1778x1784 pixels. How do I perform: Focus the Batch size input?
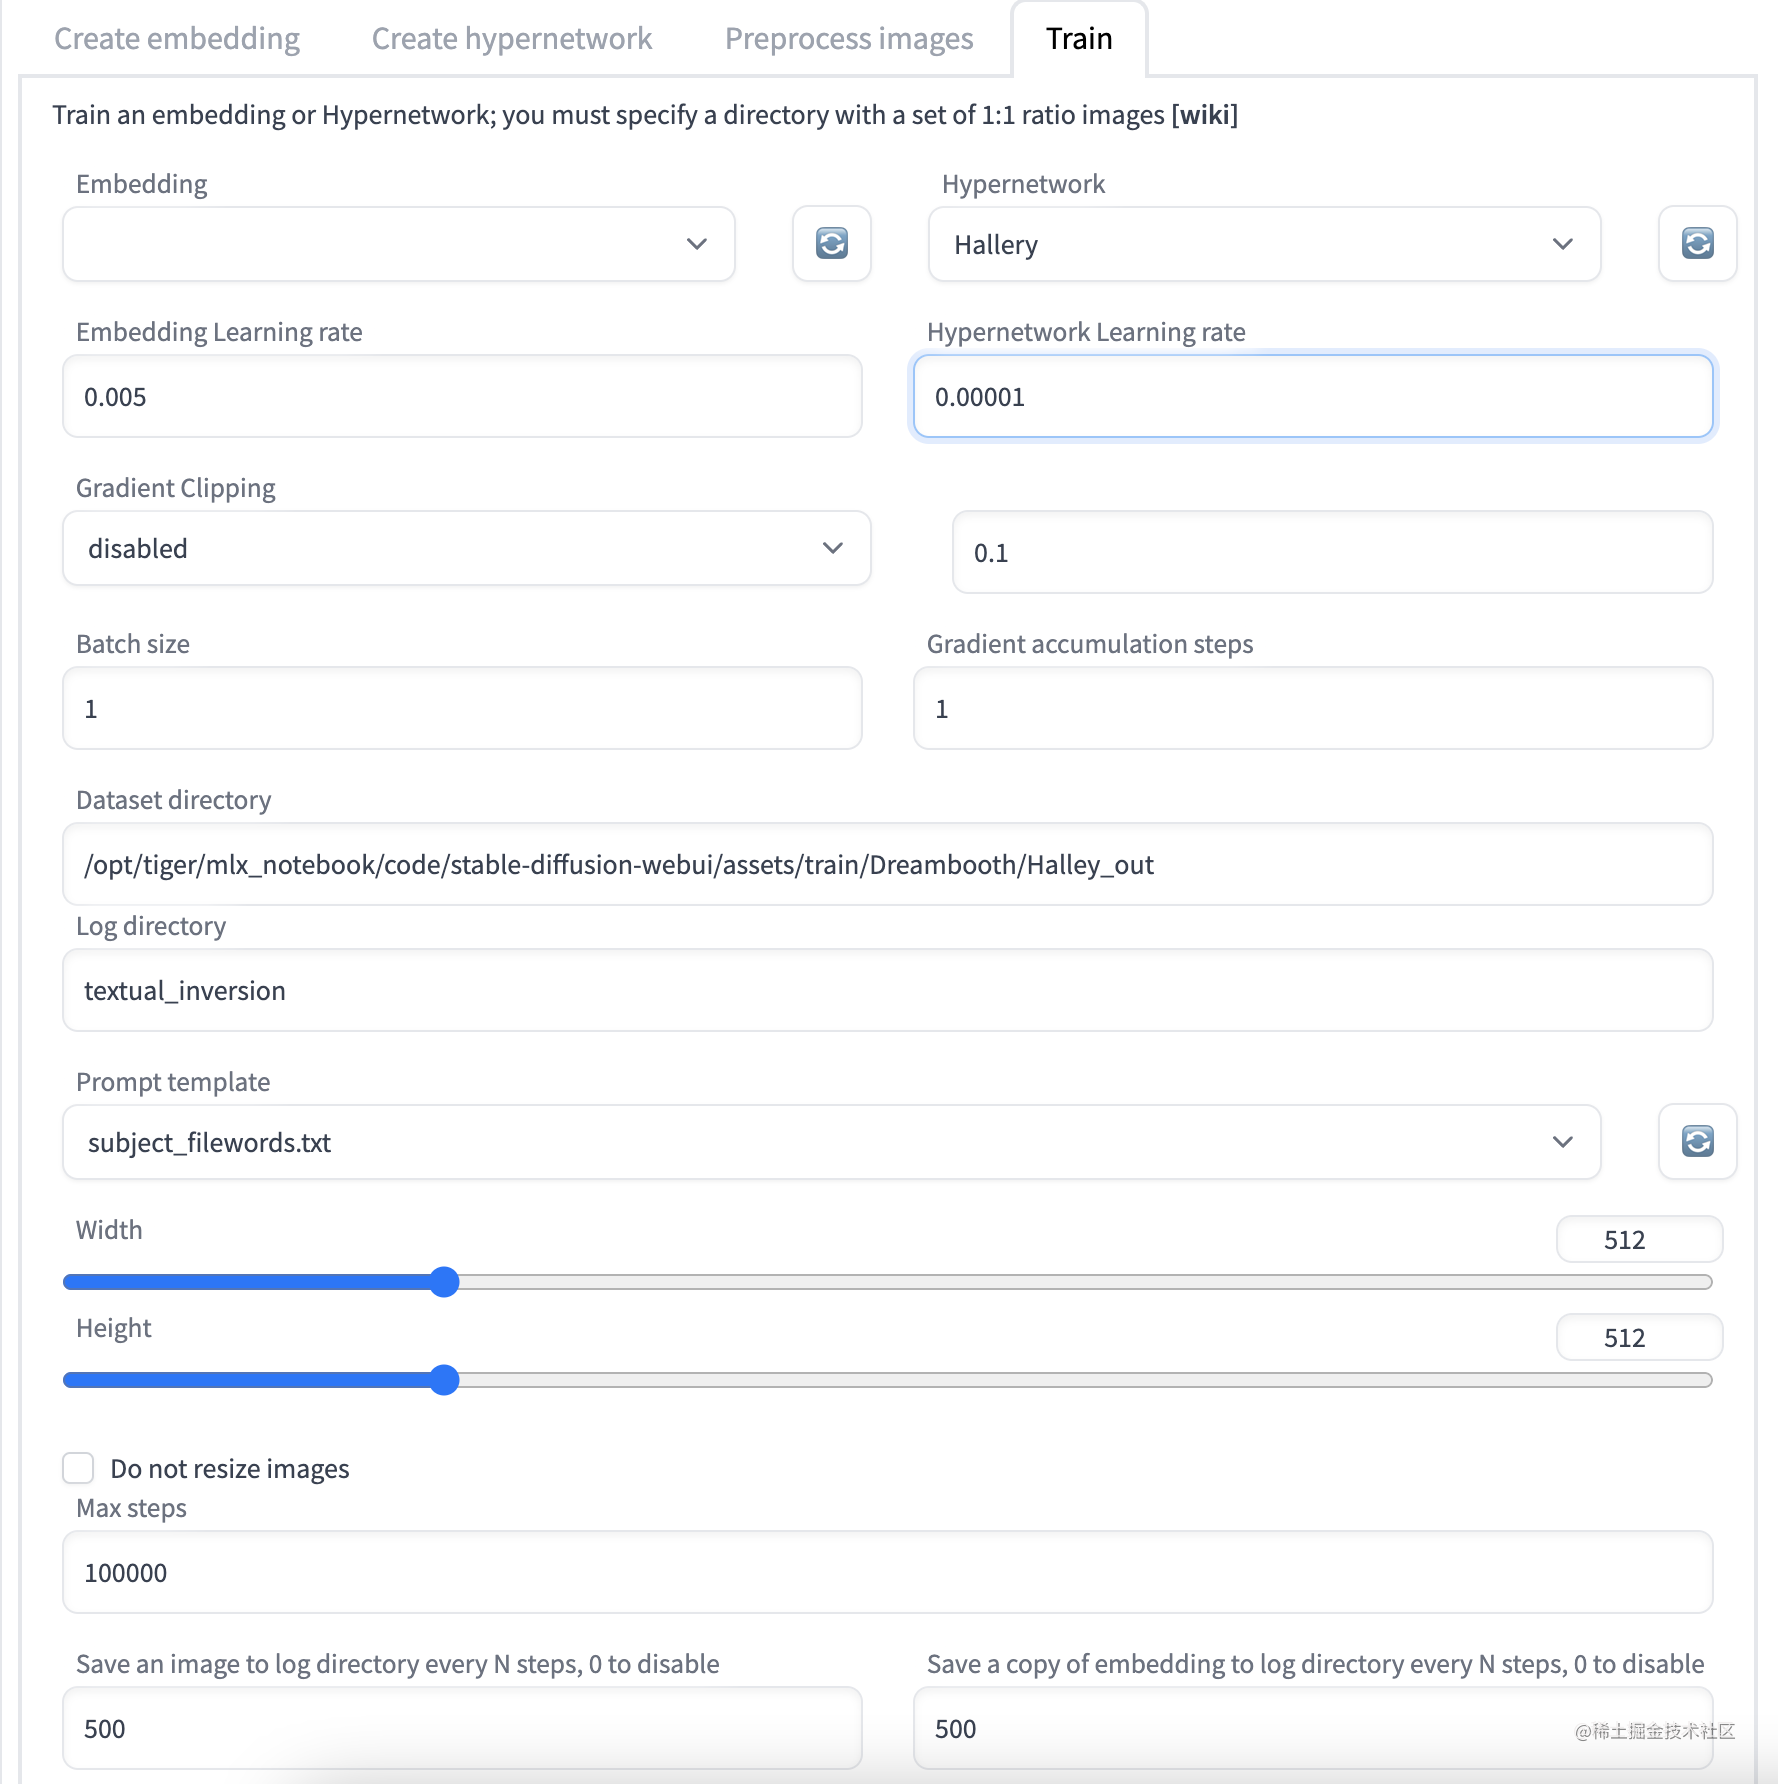(462, 708)
